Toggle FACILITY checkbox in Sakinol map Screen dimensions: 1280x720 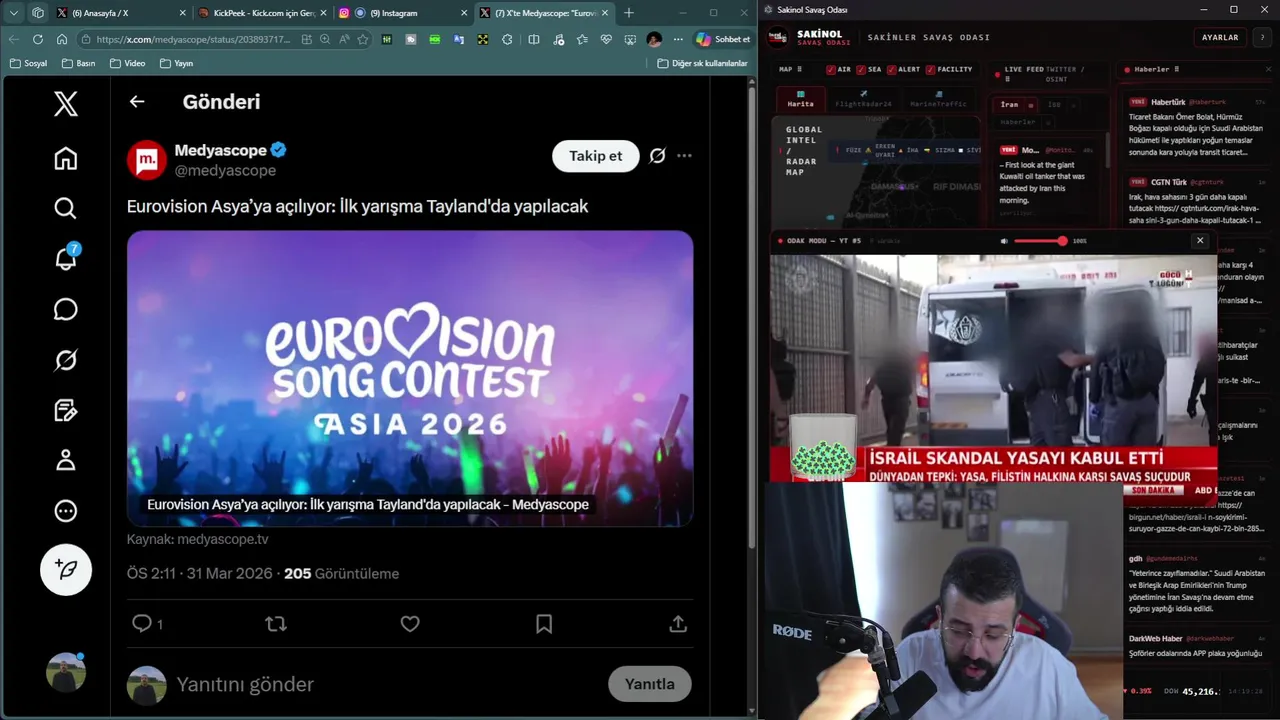(930, 70)
